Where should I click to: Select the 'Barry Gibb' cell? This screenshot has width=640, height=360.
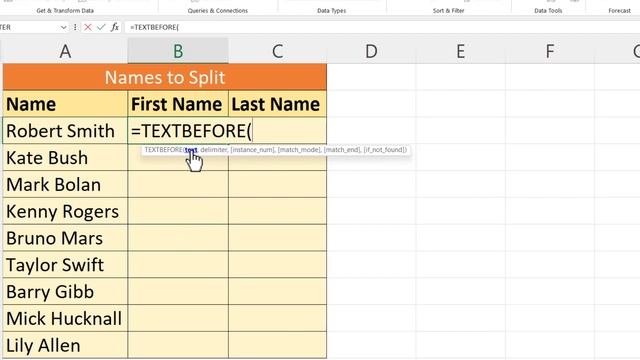point(65,292)
